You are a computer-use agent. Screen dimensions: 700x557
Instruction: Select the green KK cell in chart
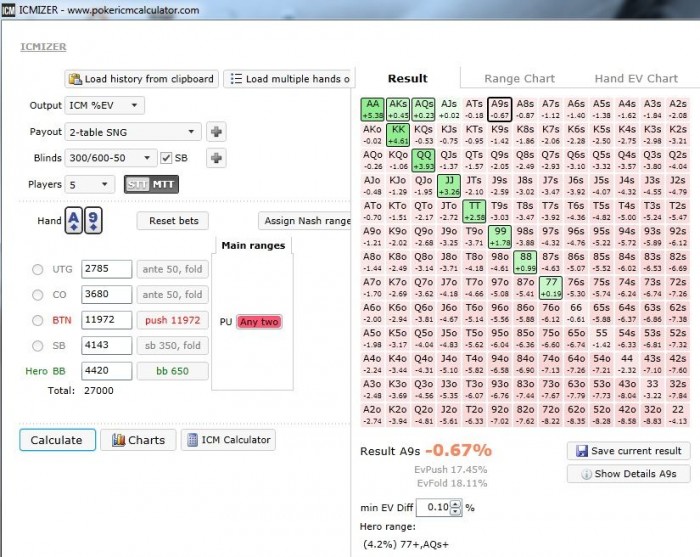398,135
